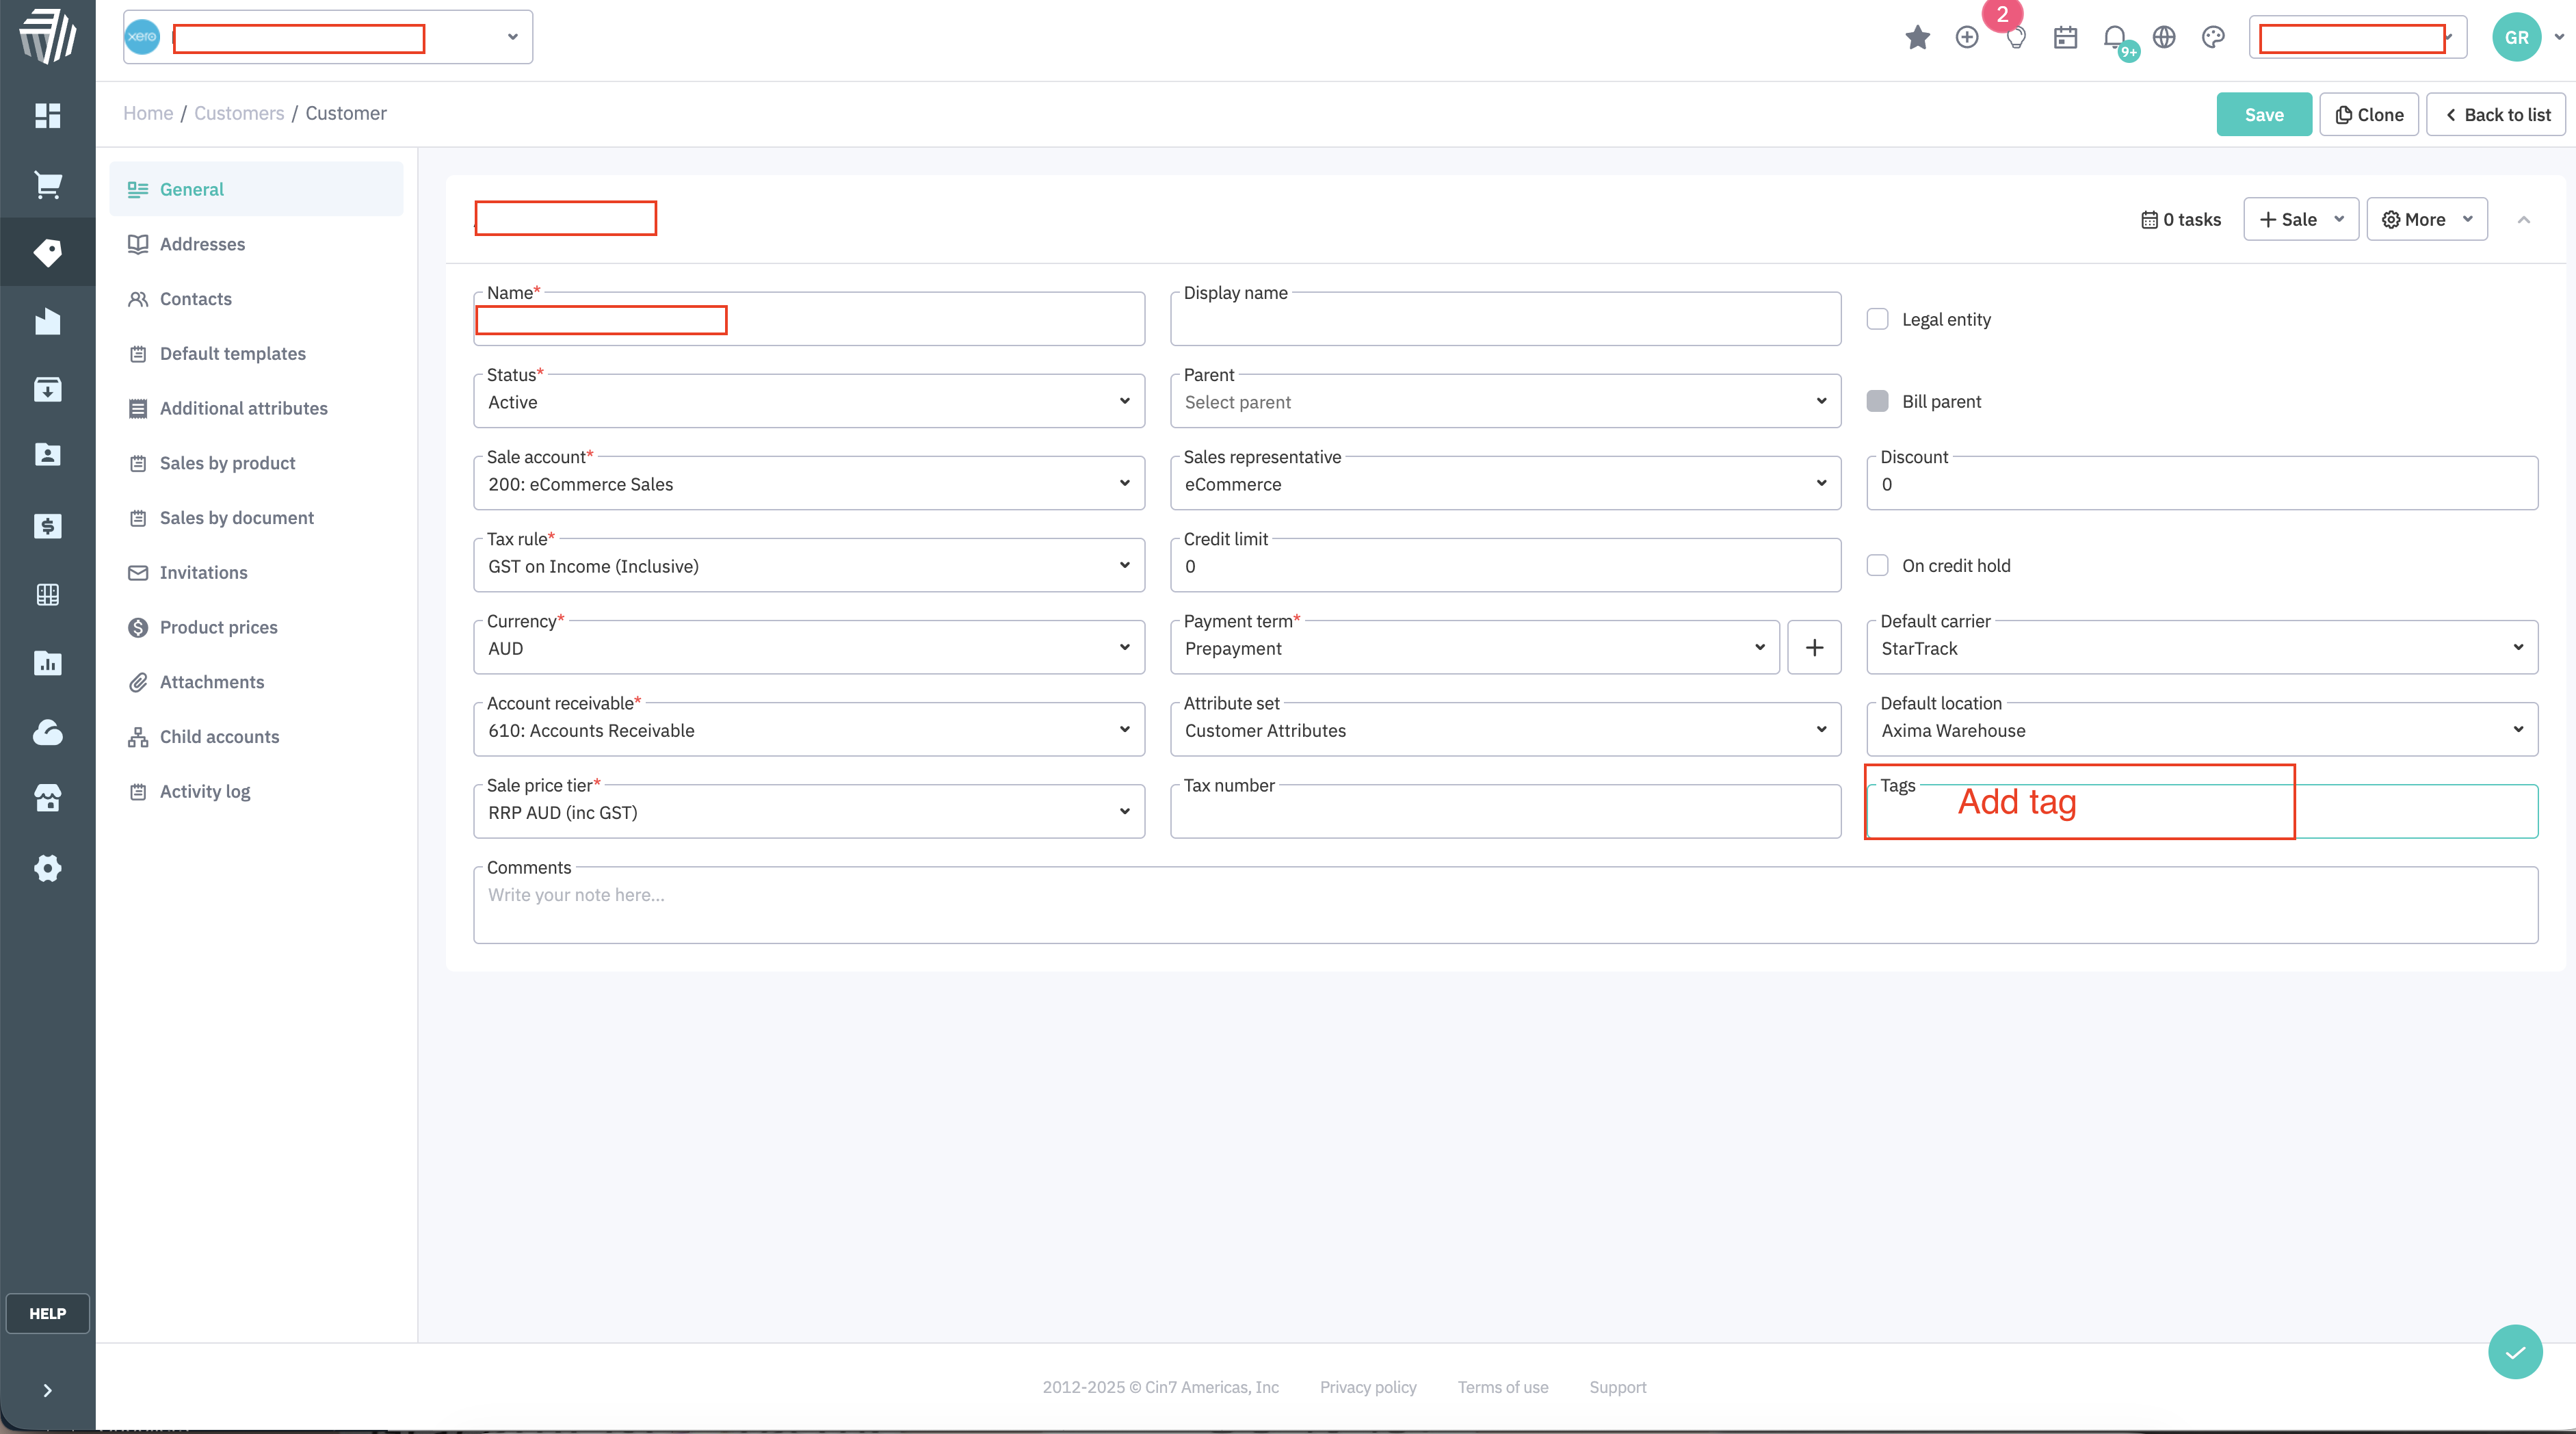Viewport: 2576px width, 1434px height.
Task: Click the favorites star icon in header
Action: [x=1917, y=37]
